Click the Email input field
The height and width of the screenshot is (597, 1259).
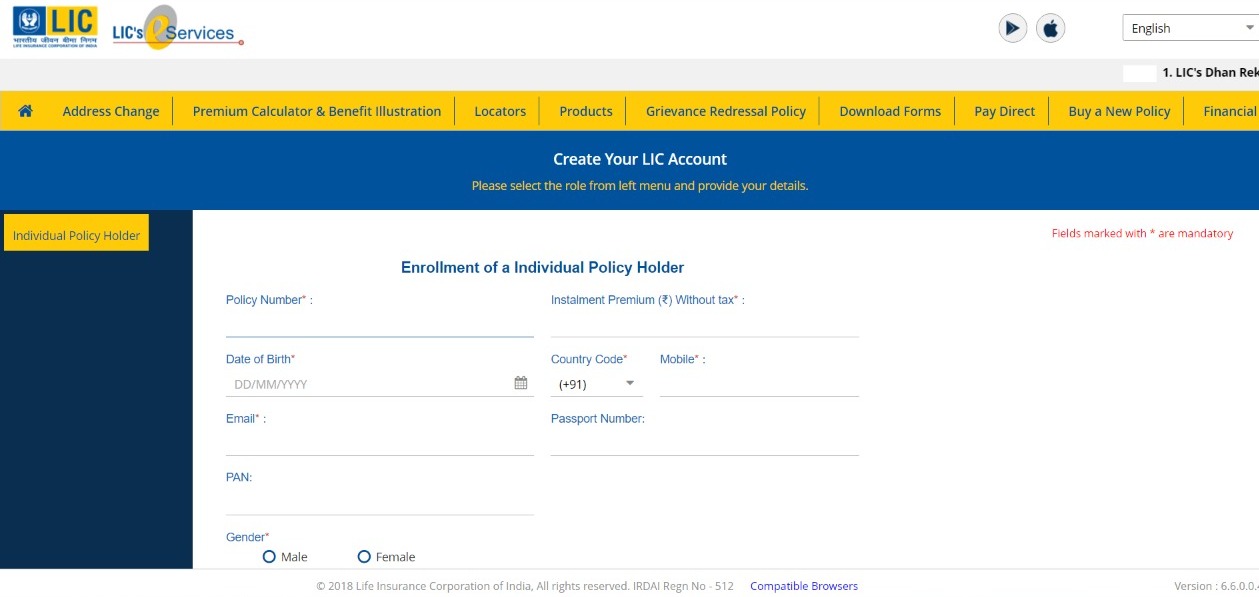pos(380,443)
